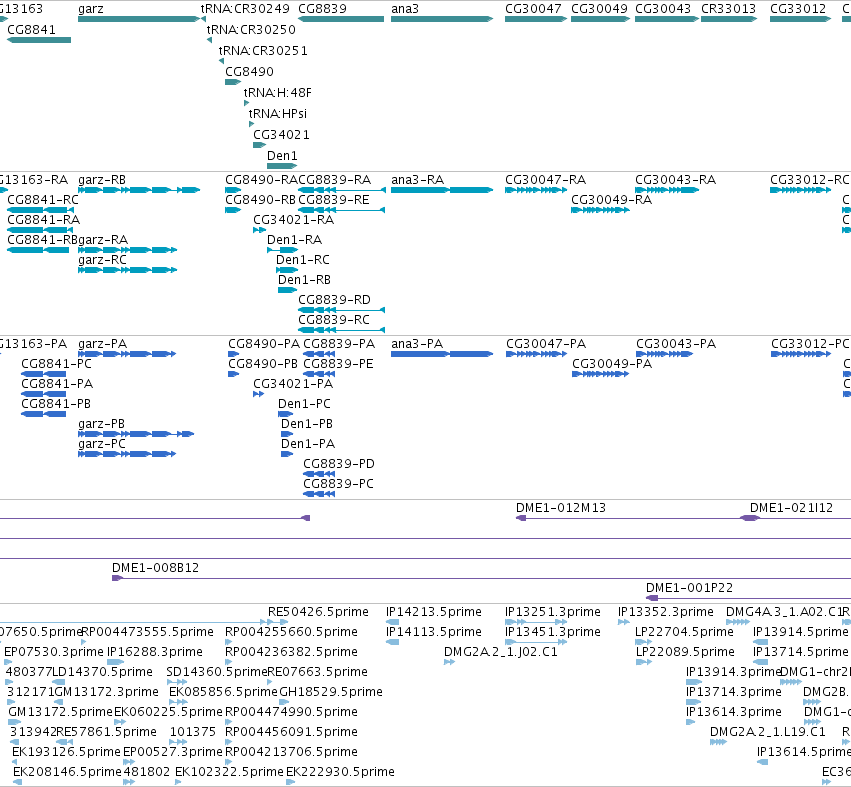
Task: Click Den1-RA transcript label
Action: point(294,240)
